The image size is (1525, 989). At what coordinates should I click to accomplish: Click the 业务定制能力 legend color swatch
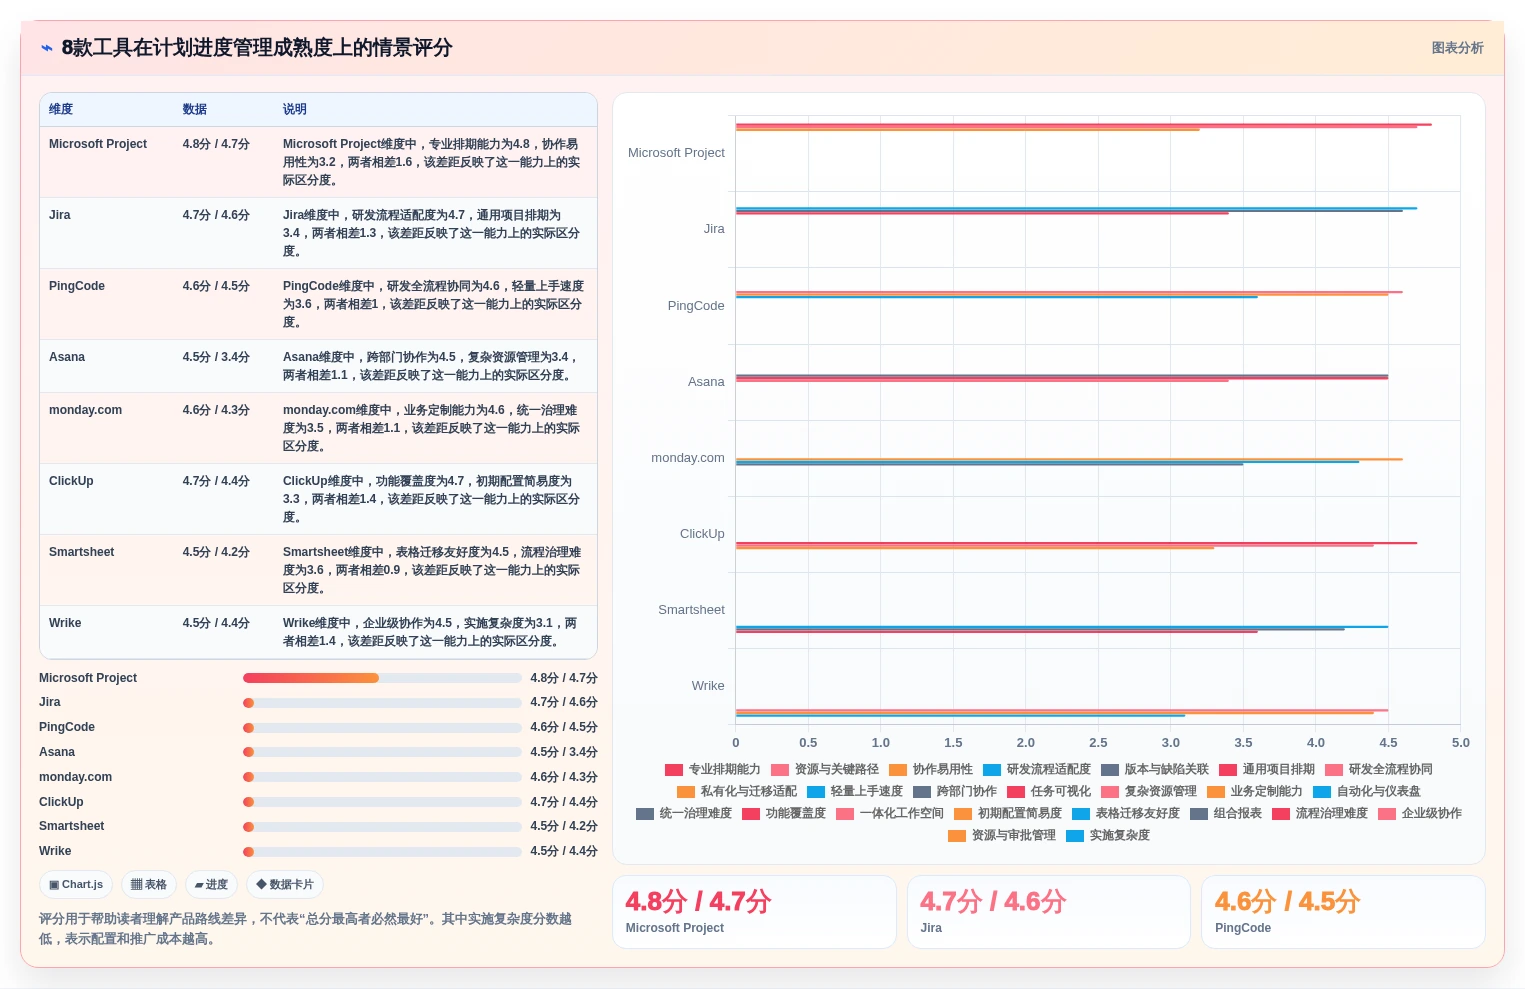coord(1215,792)
